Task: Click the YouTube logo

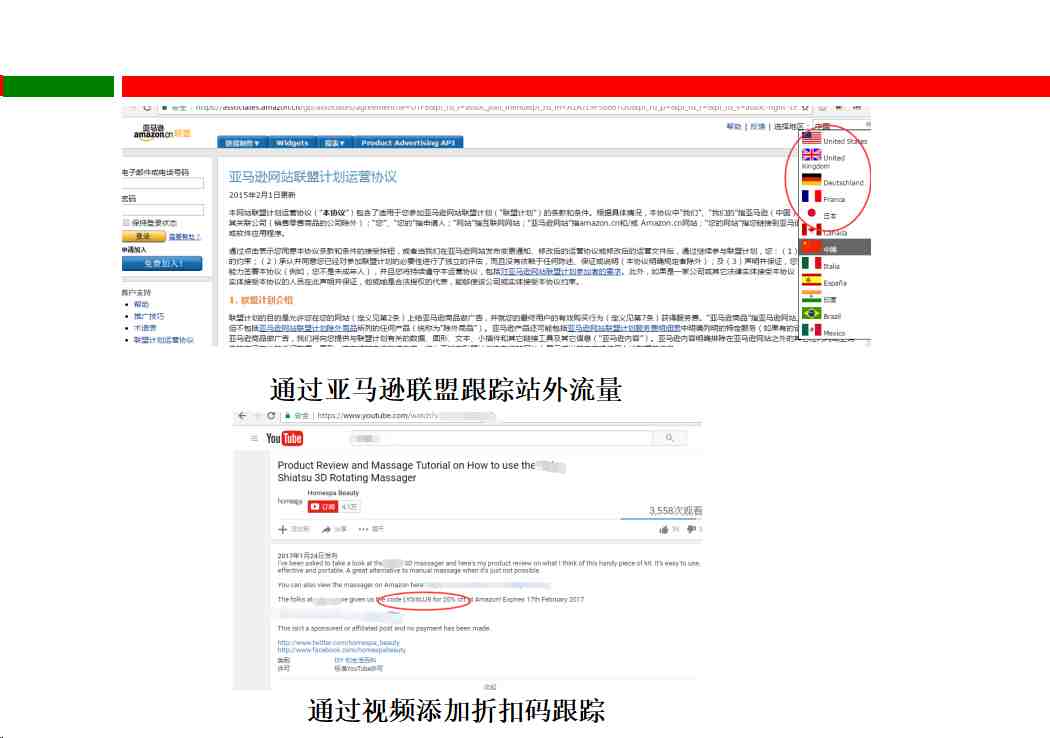Action: click(x=285, y=438)
